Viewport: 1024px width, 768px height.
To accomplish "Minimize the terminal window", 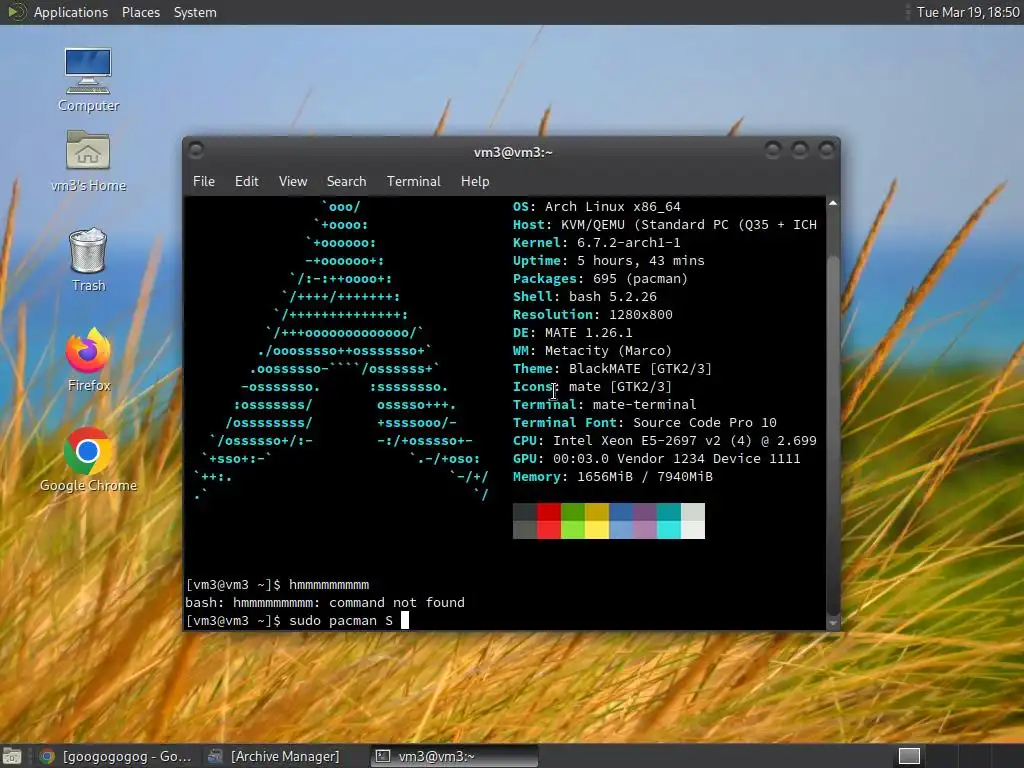I will pos(773,150).
